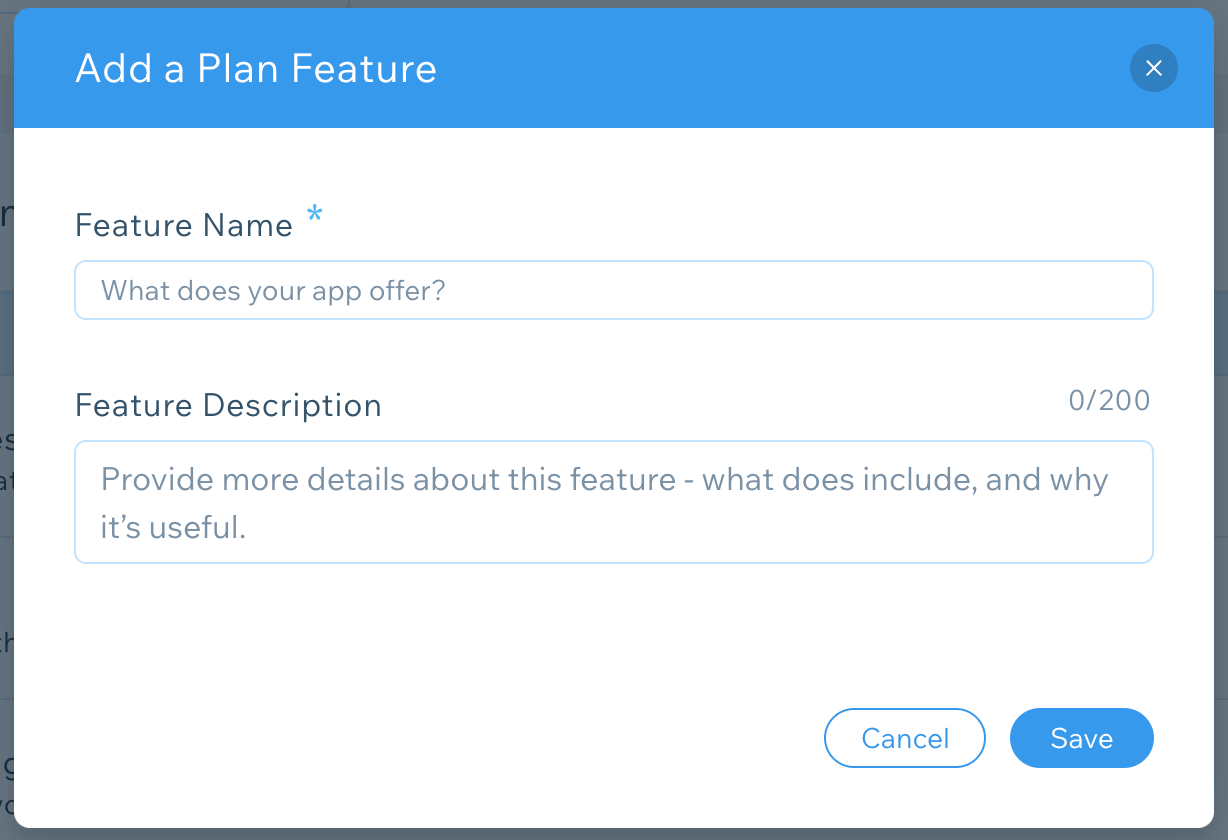Click the Save button
This screenshot has height=840, width=1228.
(1082, 738)
